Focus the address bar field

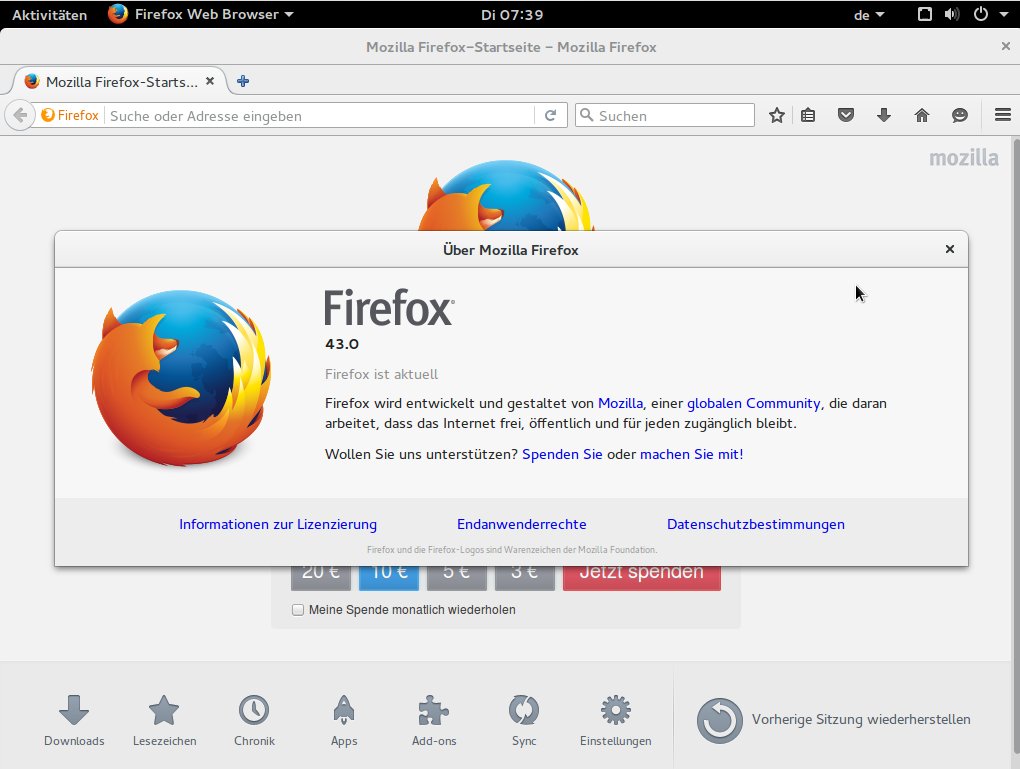point(320,116)
